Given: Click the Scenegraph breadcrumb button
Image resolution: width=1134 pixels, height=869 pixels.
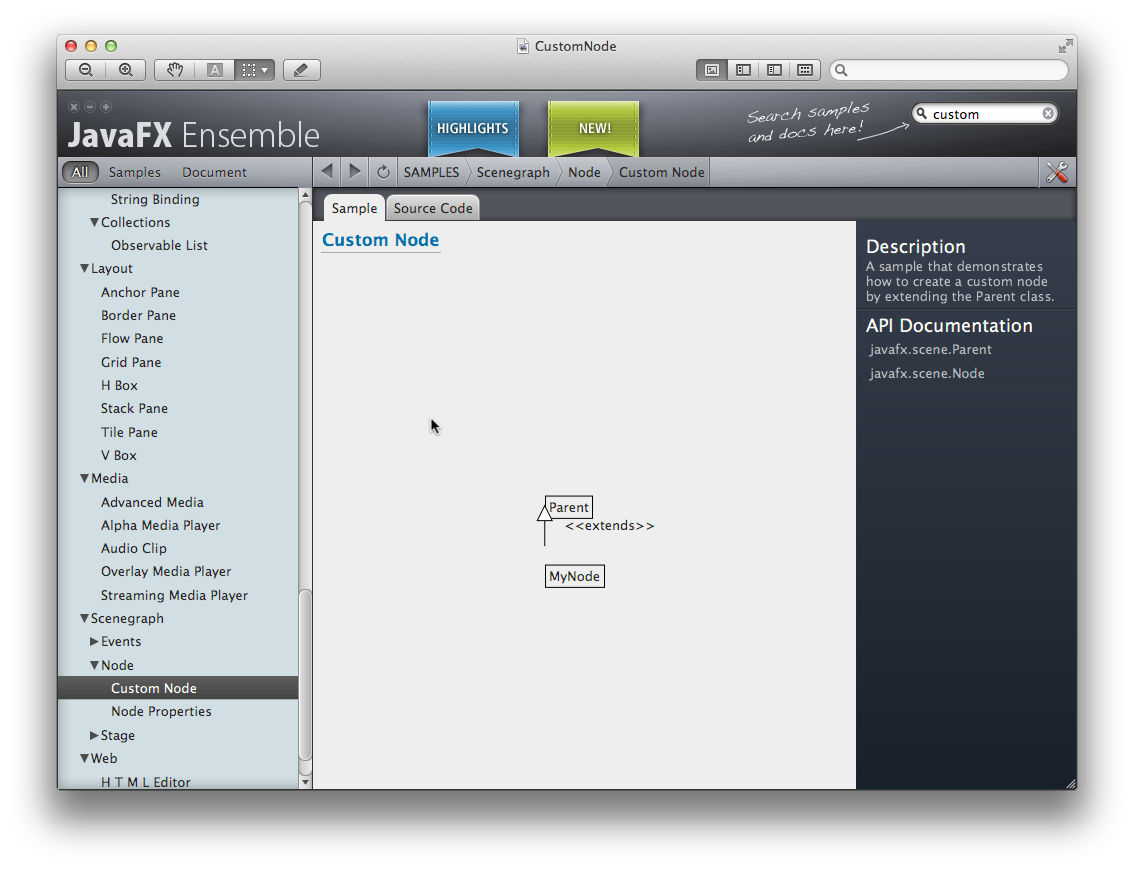Looking at the screenshot, I should click(513, 172).
